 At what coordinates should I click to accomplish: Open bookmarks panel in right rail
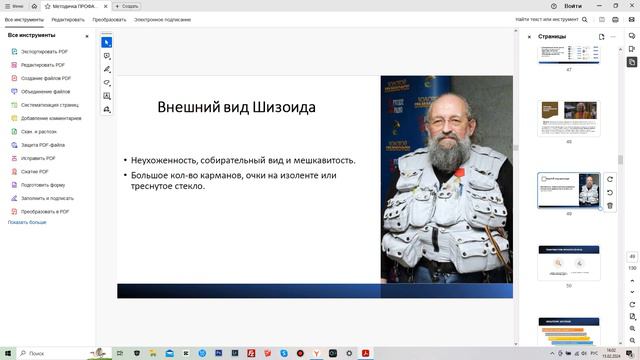(632, 49)
